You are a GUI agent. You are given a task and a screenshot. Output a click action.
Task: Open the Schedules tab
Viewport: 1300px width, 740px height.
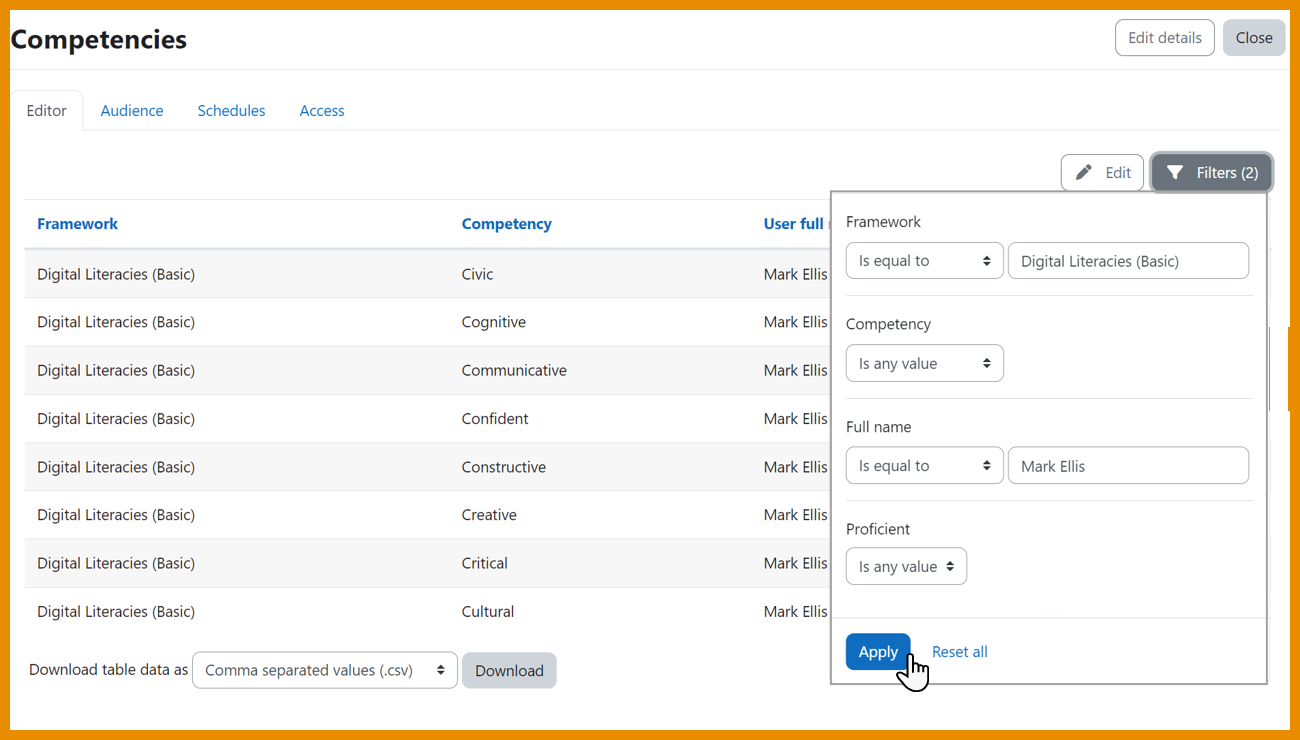coord(231,111)
